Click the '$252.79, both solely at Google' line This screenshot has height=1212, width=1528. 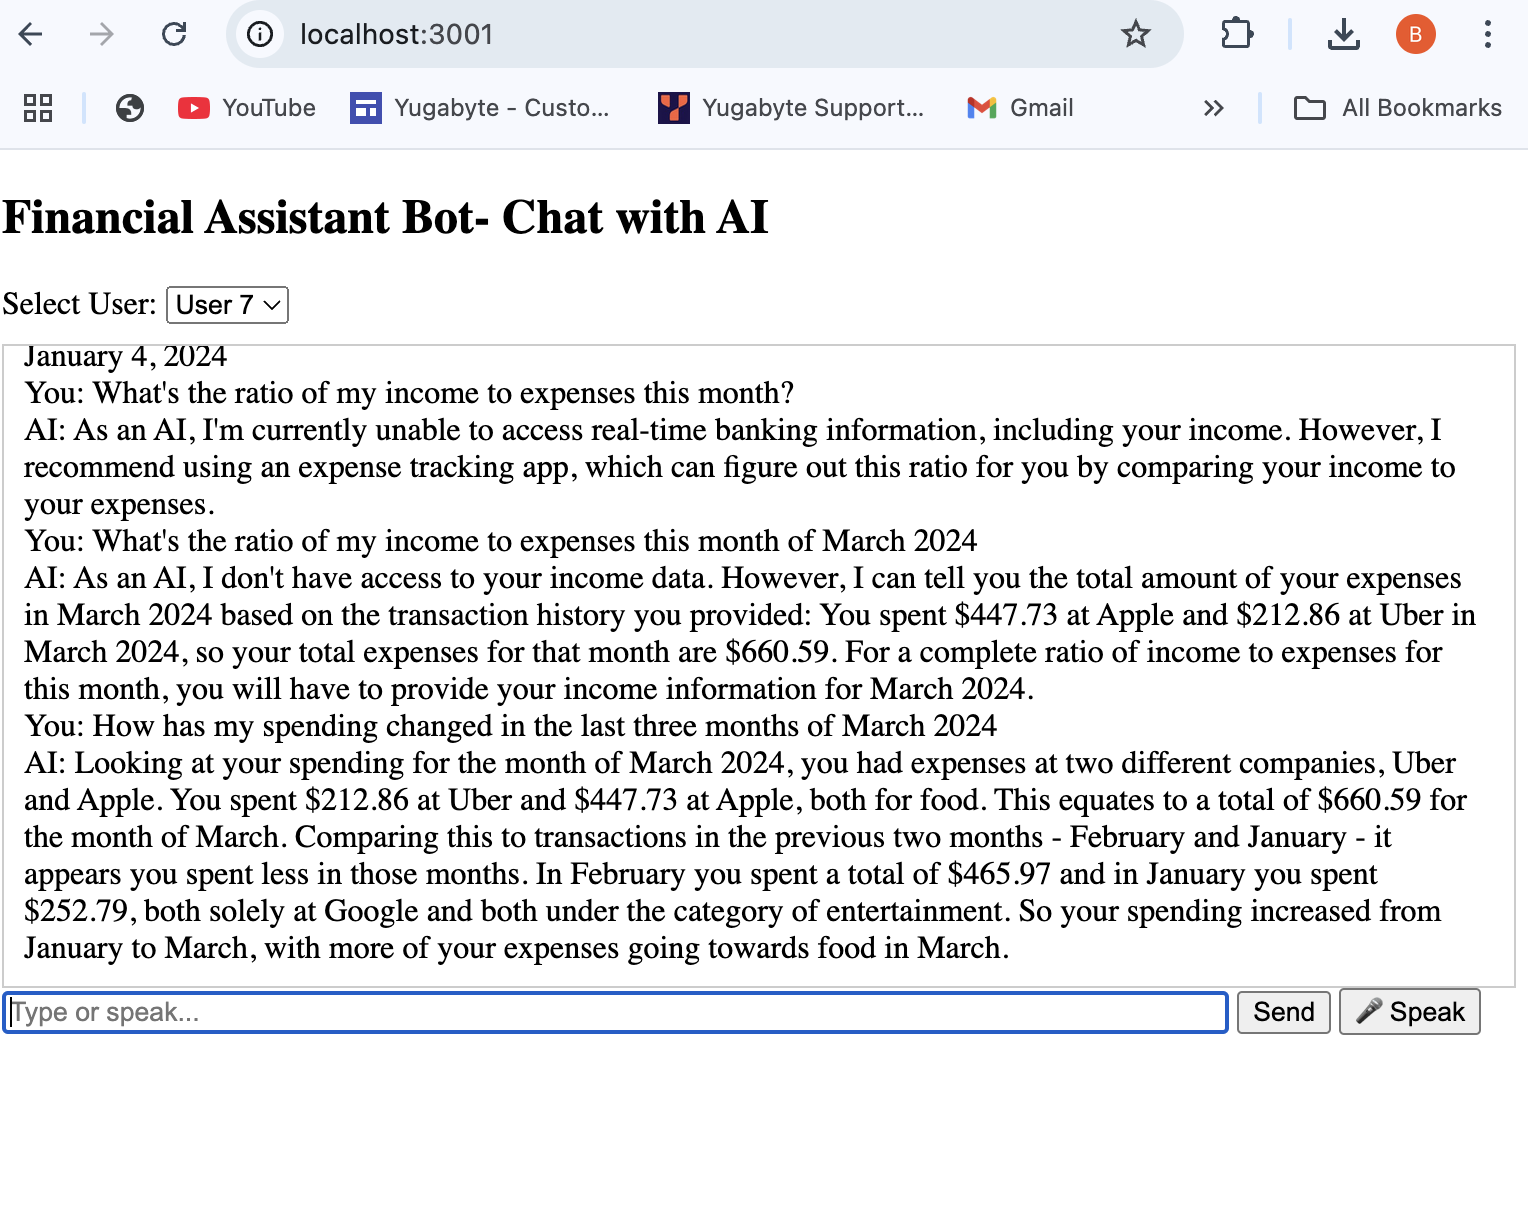pyautogui.click(x=732, y=911)
